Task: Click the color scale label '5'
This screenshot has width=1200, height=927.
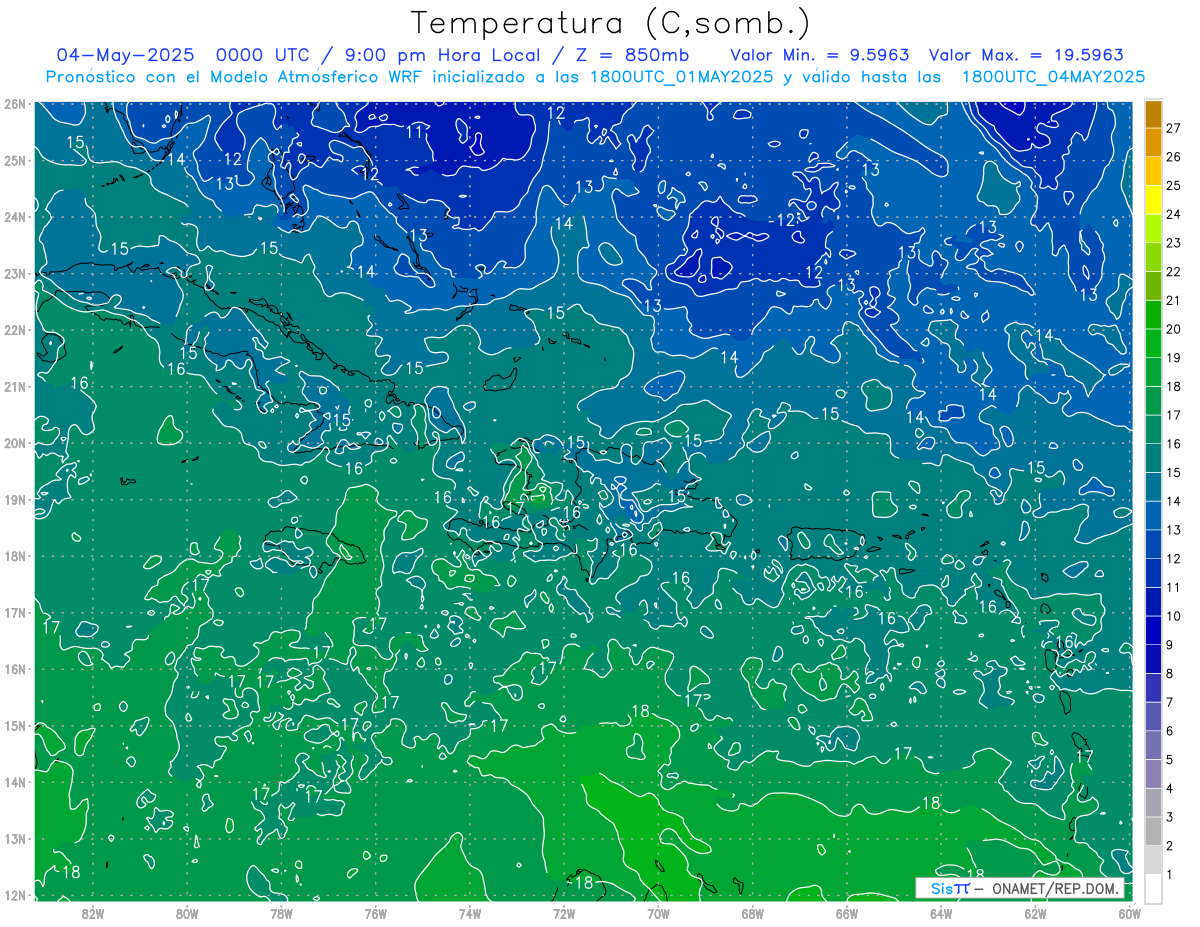Action: tap(1170, 760)
